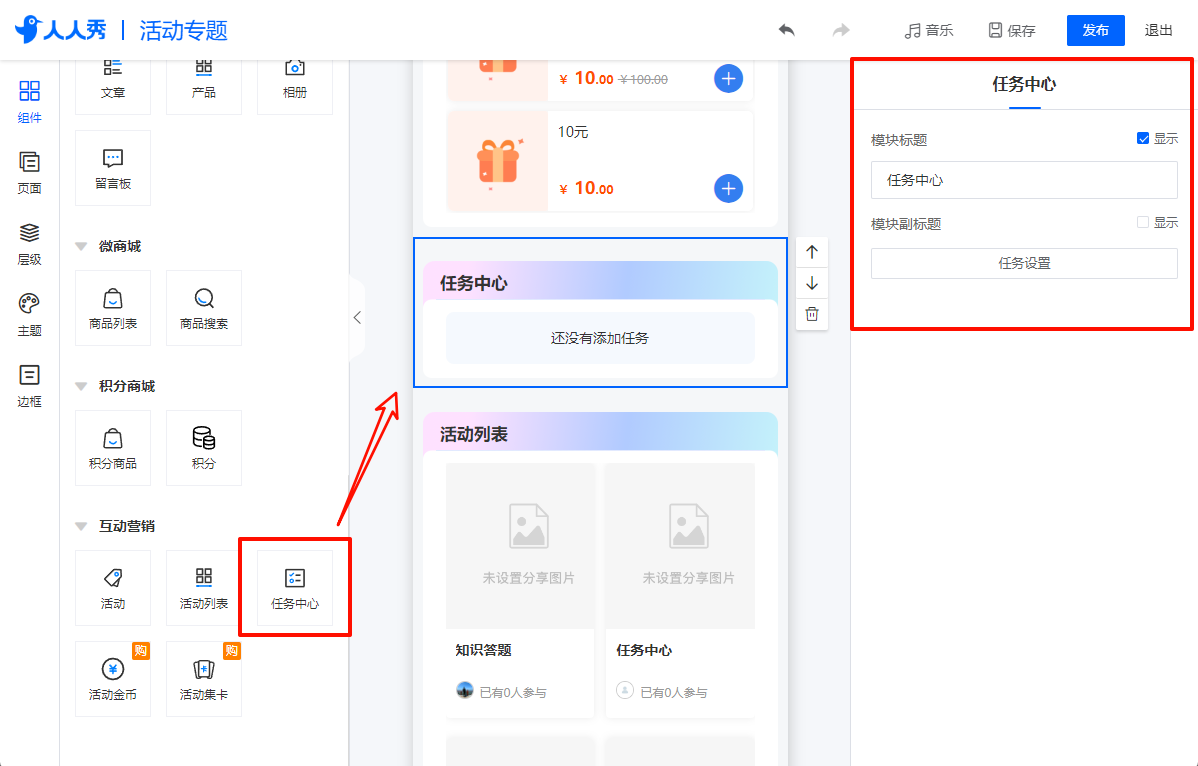1198x766 pixels.
Task: Add the 商品列表 component
Action: pos(113,308)
